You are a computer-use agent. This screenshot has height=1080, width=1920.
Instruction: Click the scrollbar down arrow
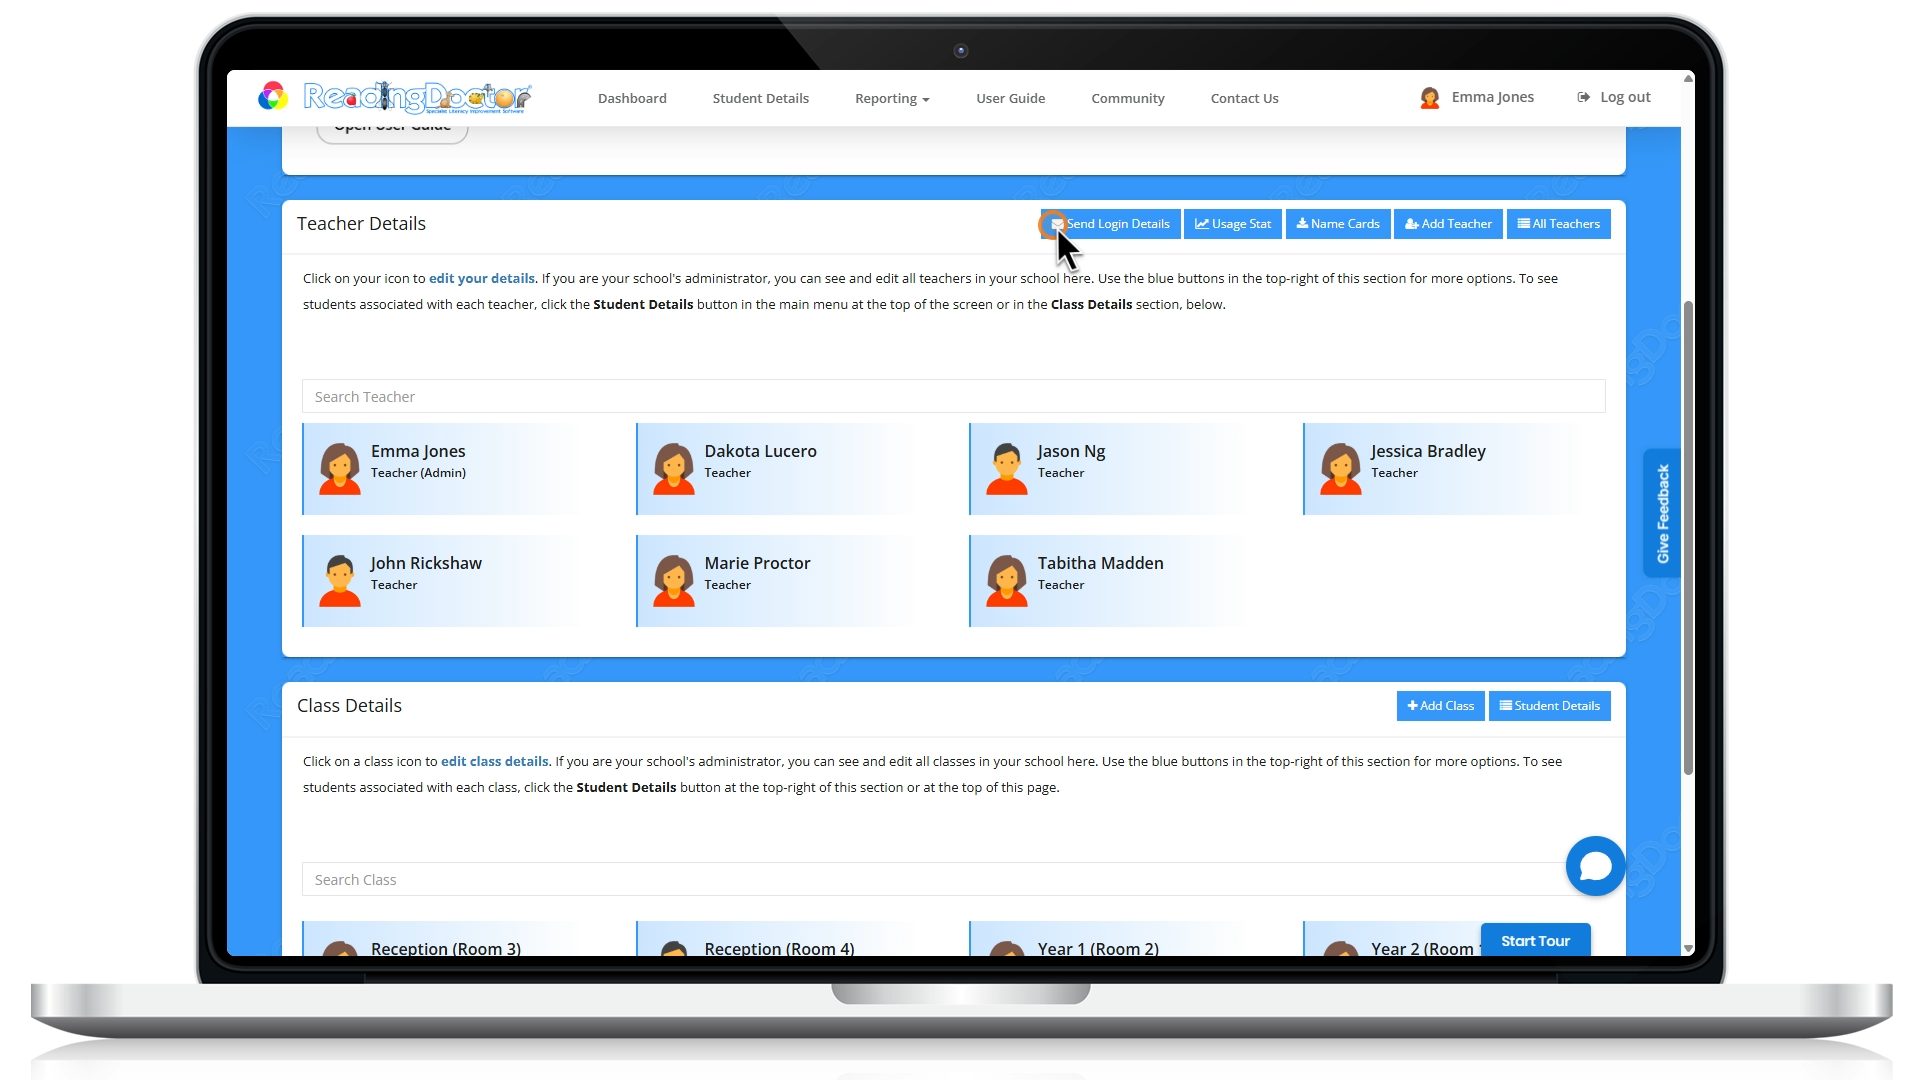tap(1688, 948)
